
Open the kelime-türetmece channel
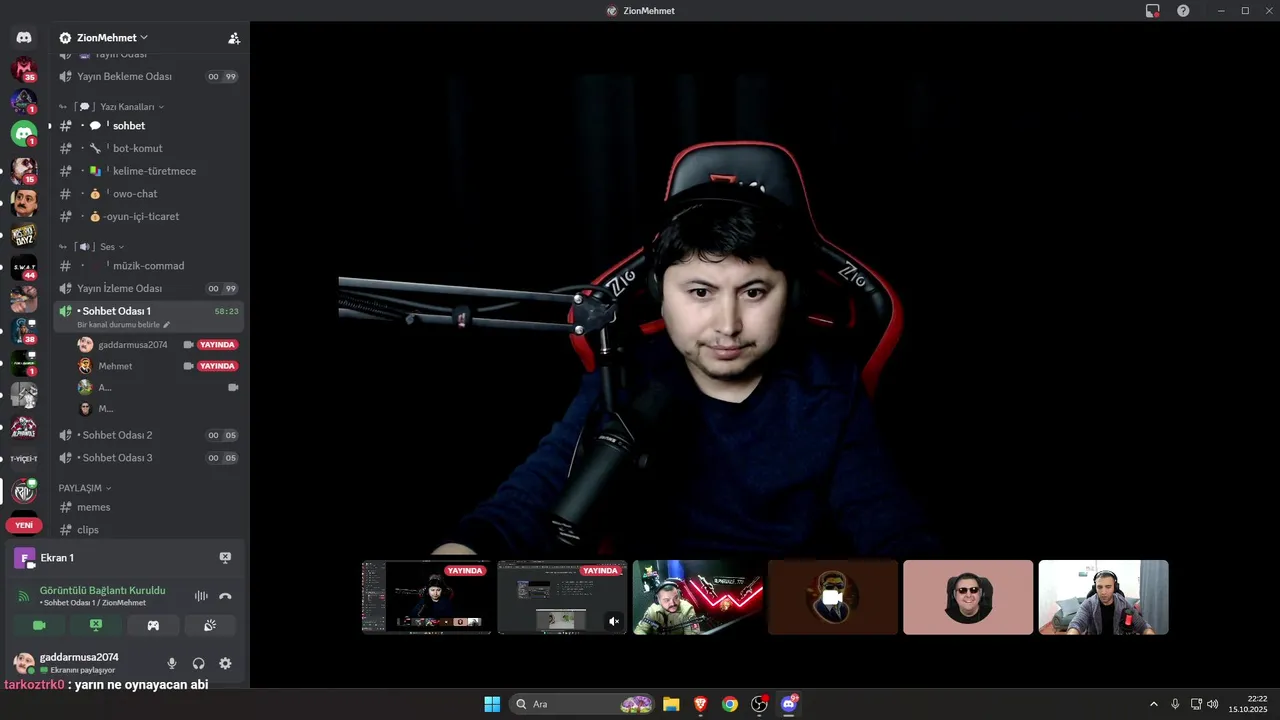pos(148,171)
